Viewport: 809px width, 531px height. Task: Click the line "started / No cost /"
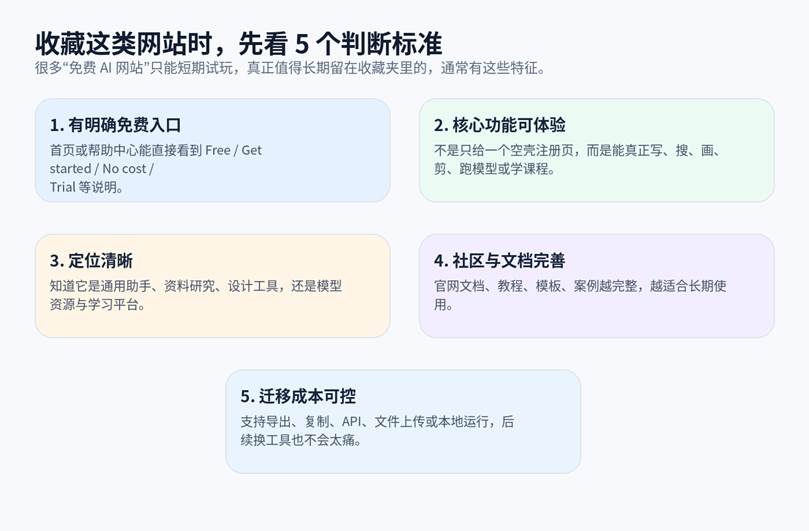[x=102, y=168]
